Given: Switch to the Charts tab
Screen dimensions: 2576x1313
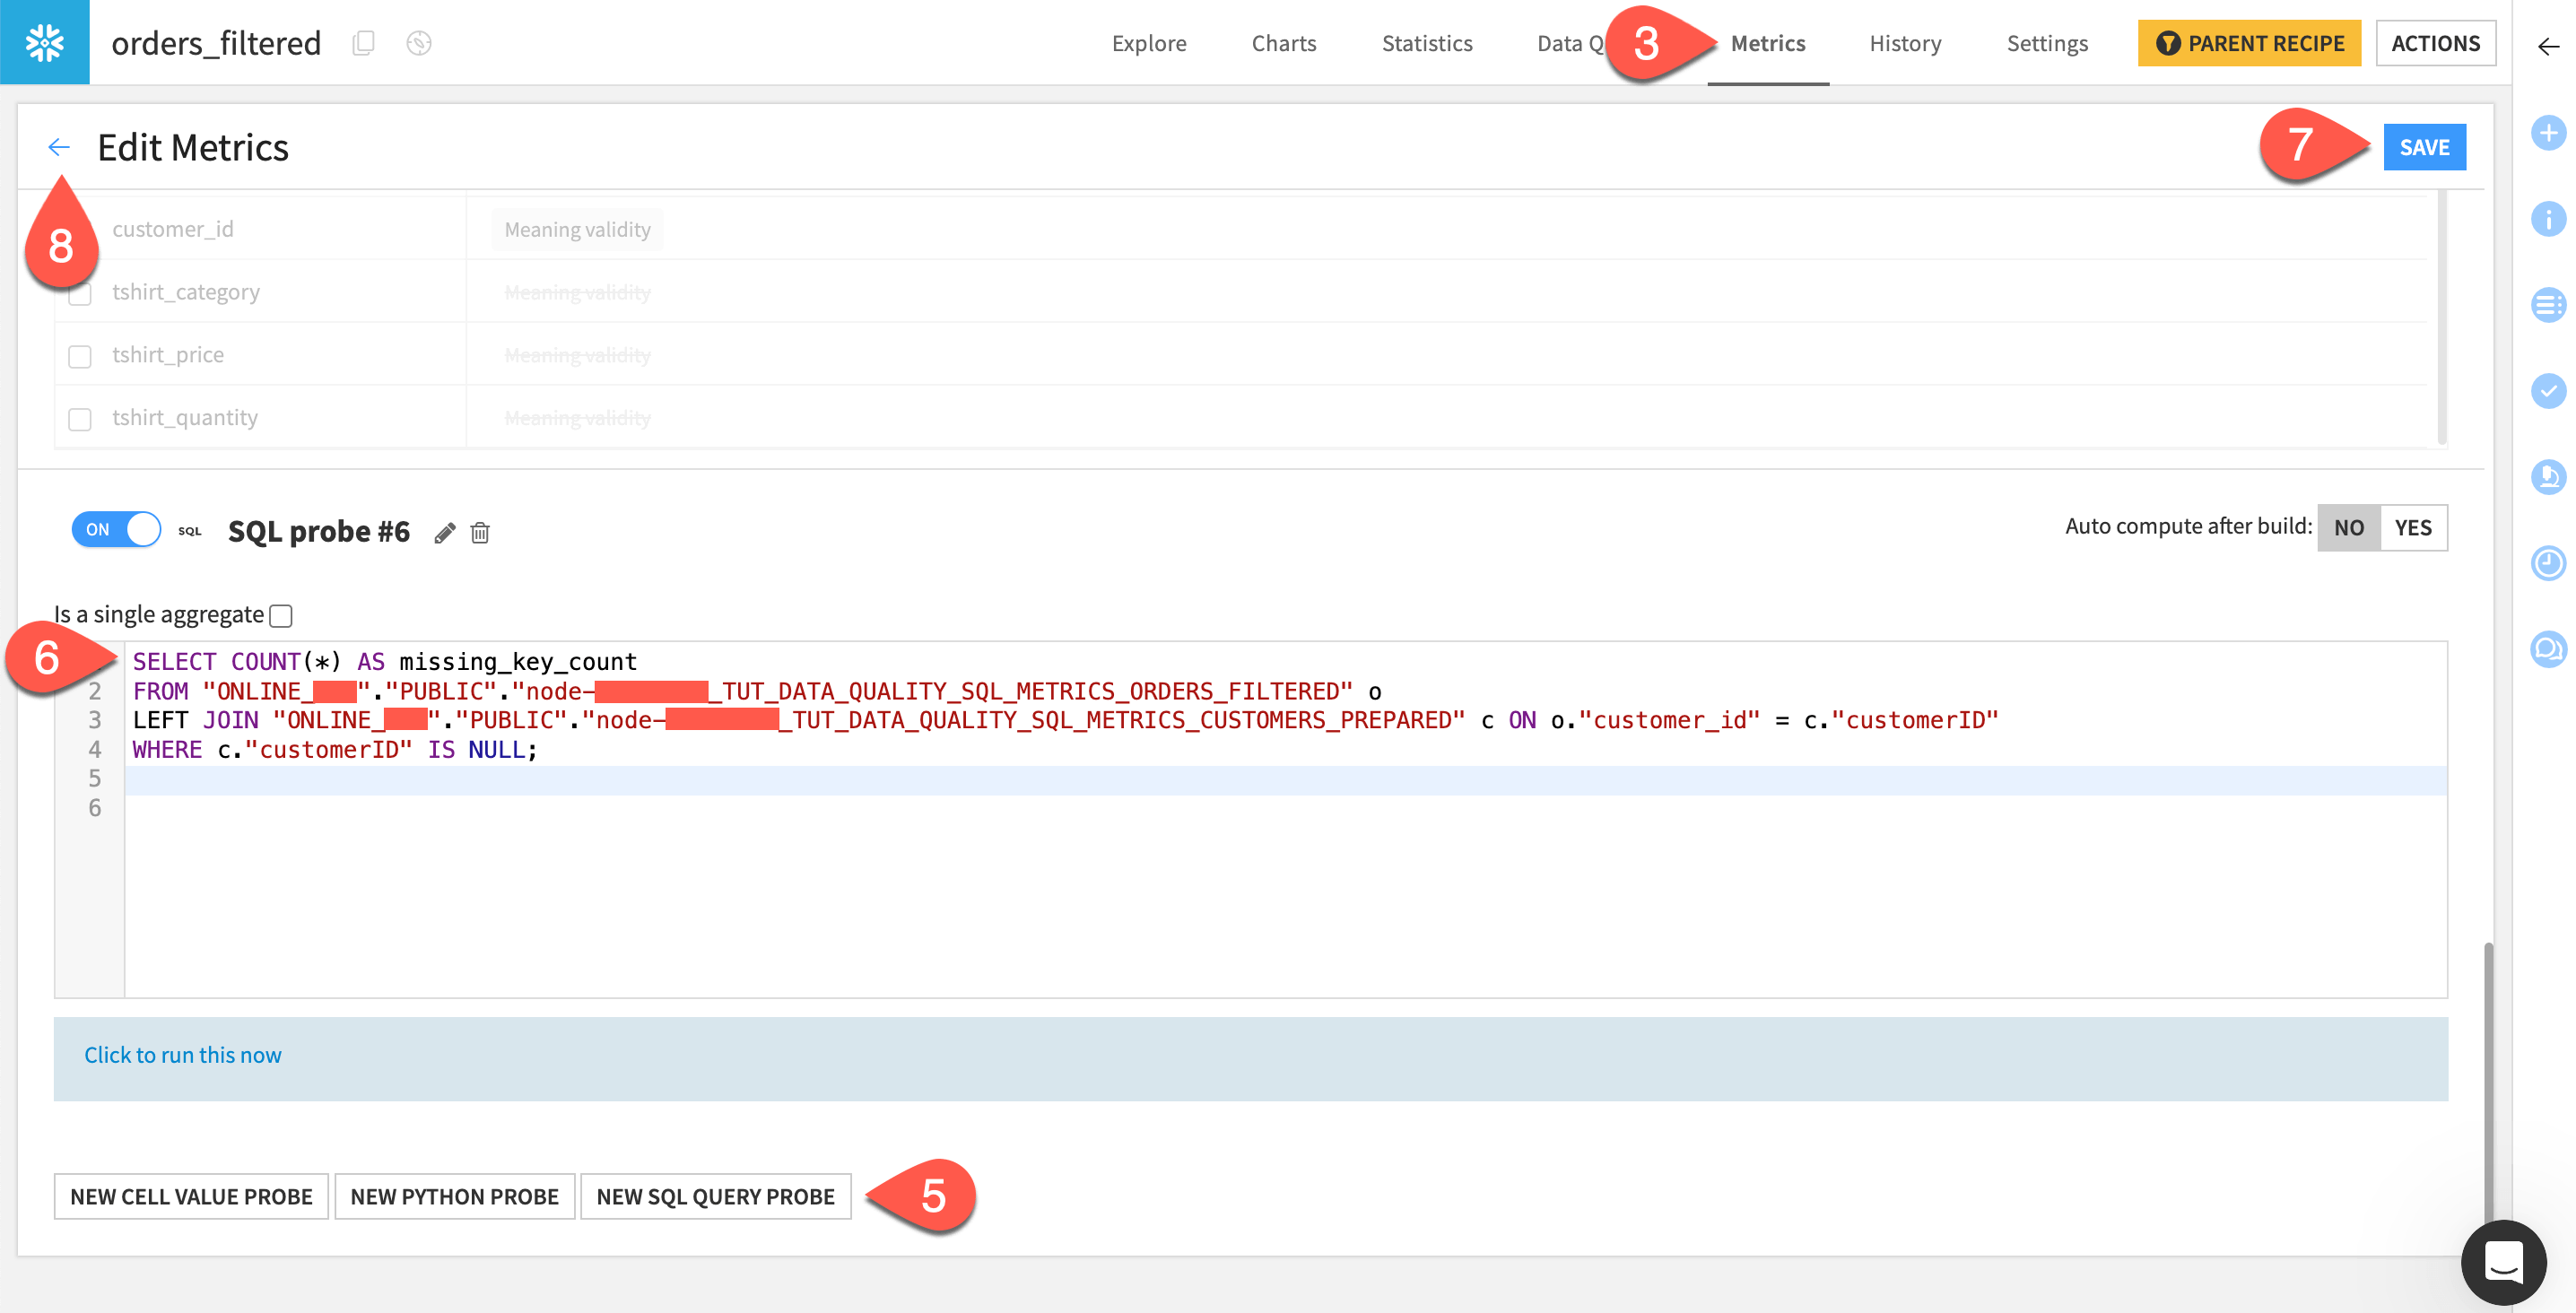Looking at the screenshot, I should (1283, 43).
